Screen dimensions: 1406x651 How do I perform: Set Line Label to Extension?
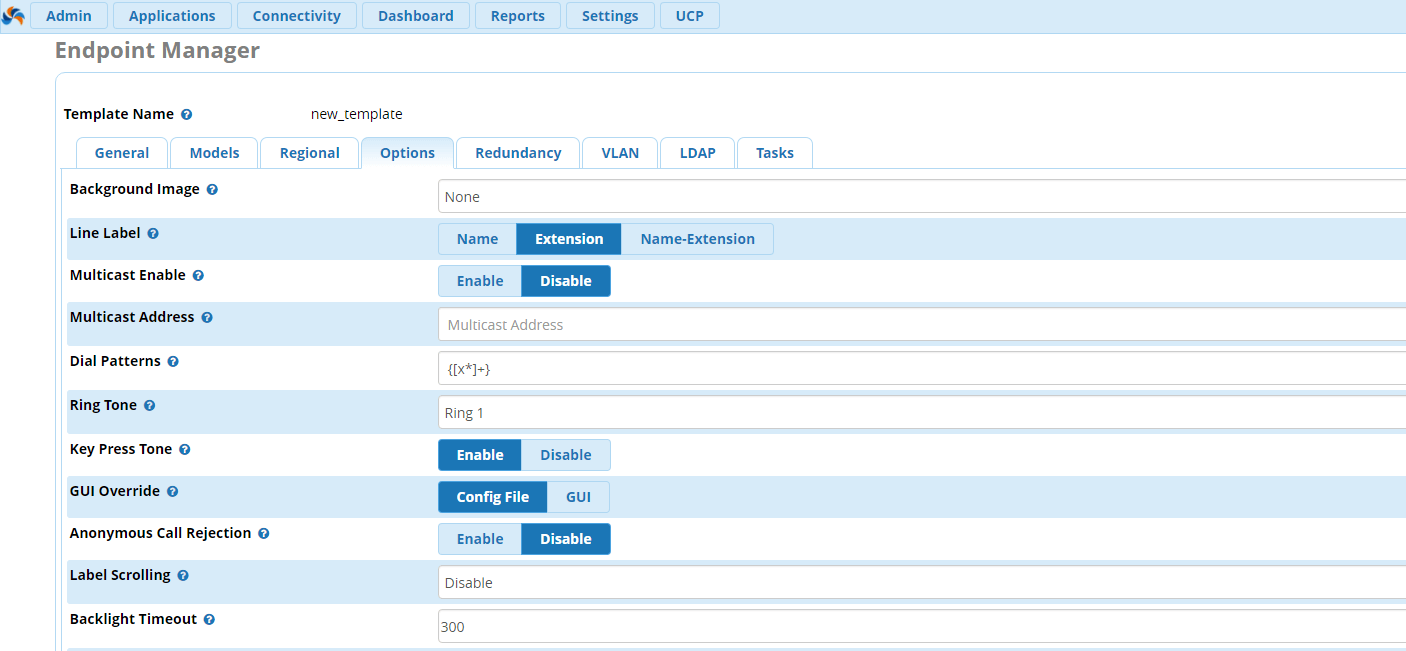point(569,239)
